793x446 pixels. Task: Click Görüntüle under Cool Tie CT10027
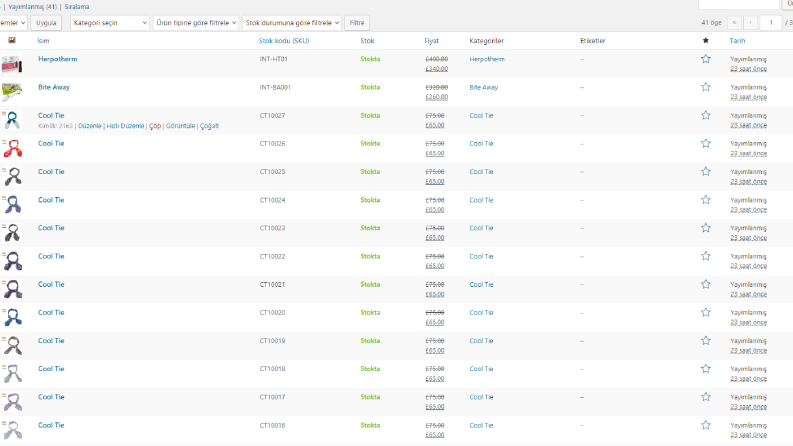tap(180, 126)
